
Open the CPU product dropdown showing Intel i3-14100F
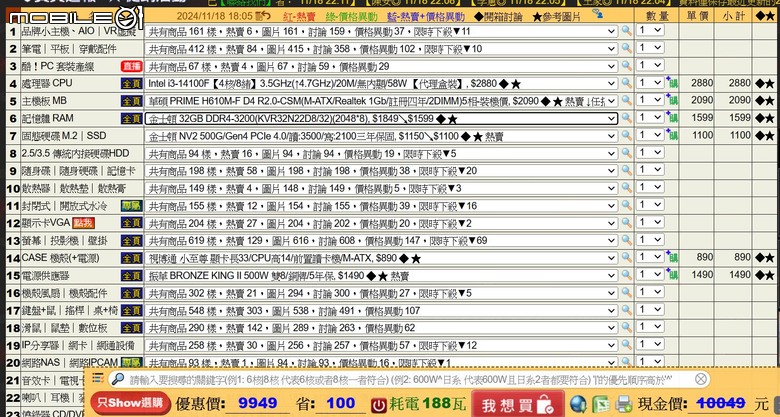381,84
